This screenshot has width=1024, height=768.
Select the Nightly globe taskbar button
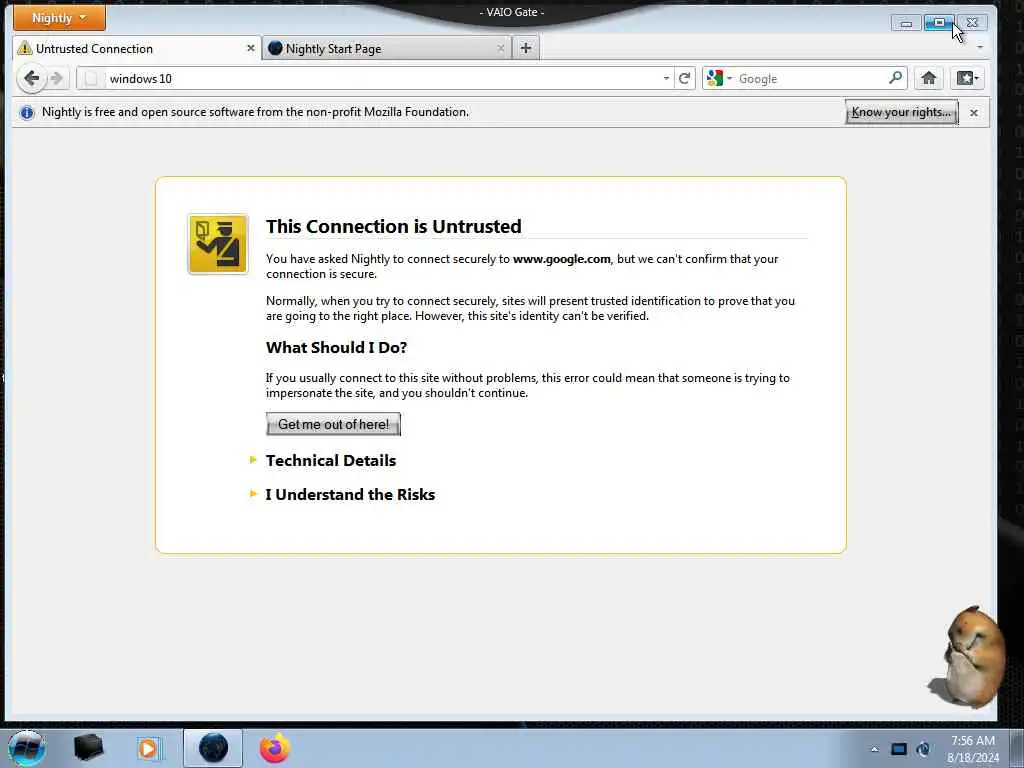point(213,748)
